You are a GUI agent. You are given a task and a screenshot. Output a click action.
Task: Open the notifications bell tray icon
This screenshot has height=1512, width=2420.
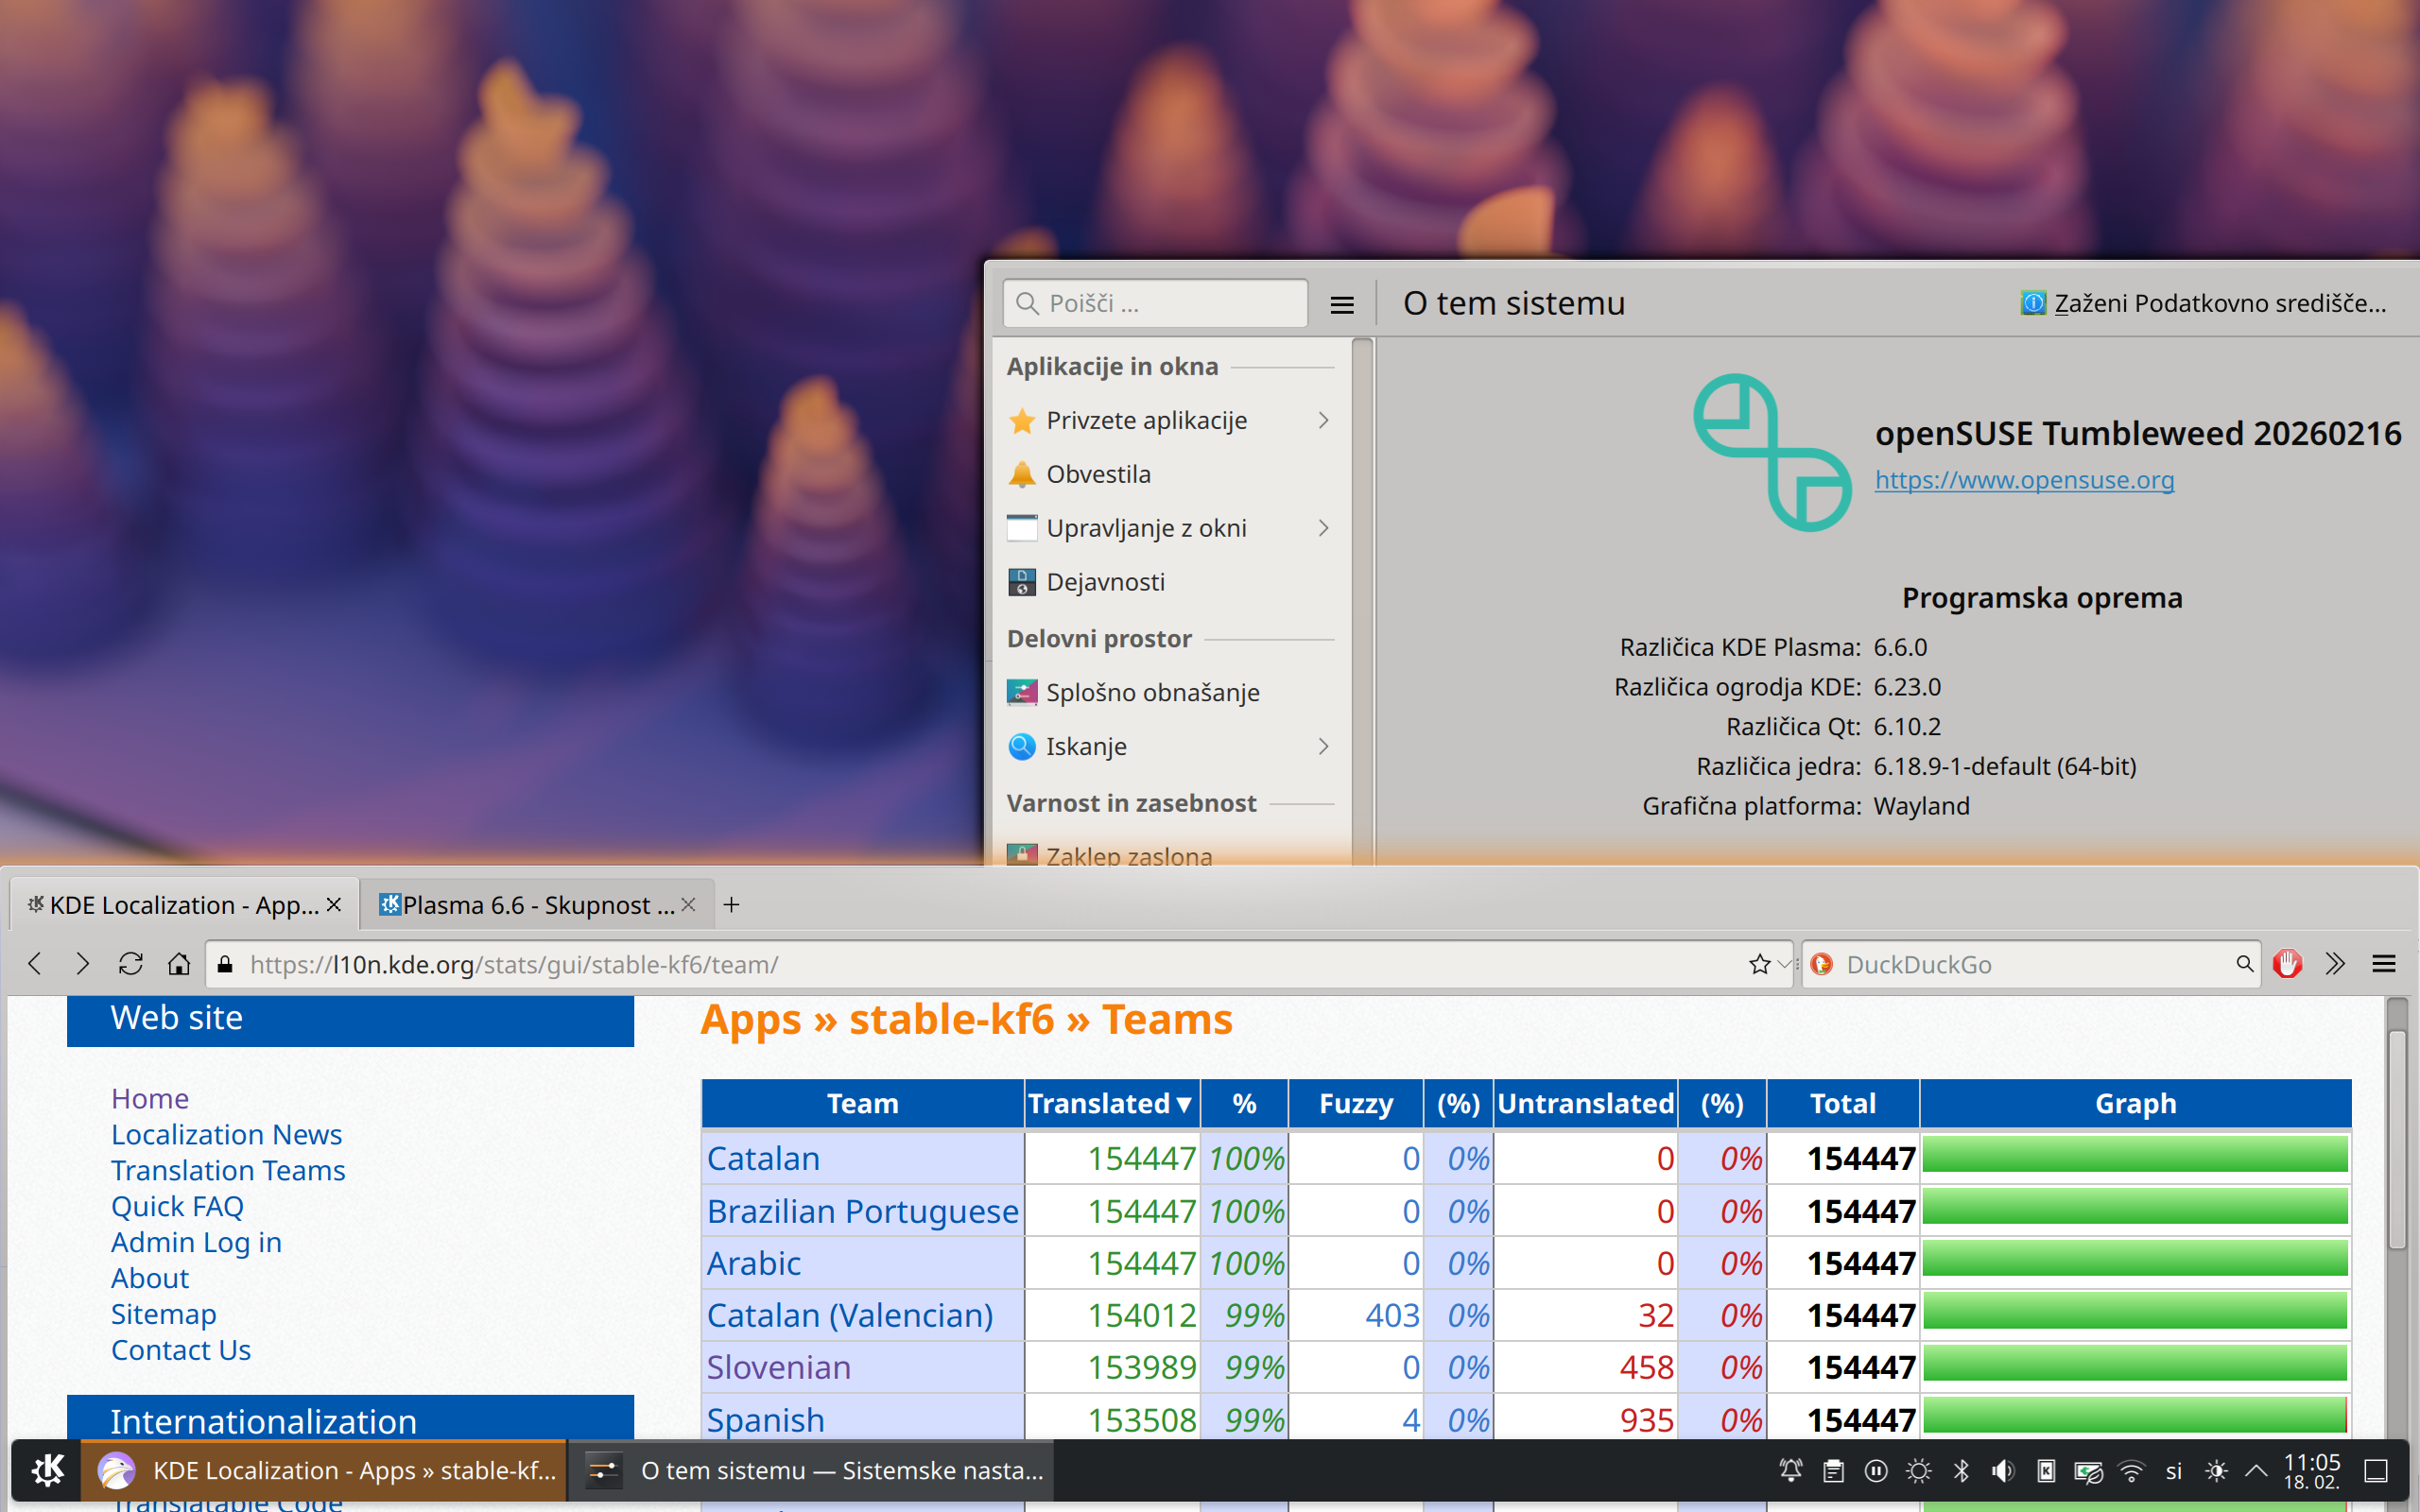[1791, 1471]
